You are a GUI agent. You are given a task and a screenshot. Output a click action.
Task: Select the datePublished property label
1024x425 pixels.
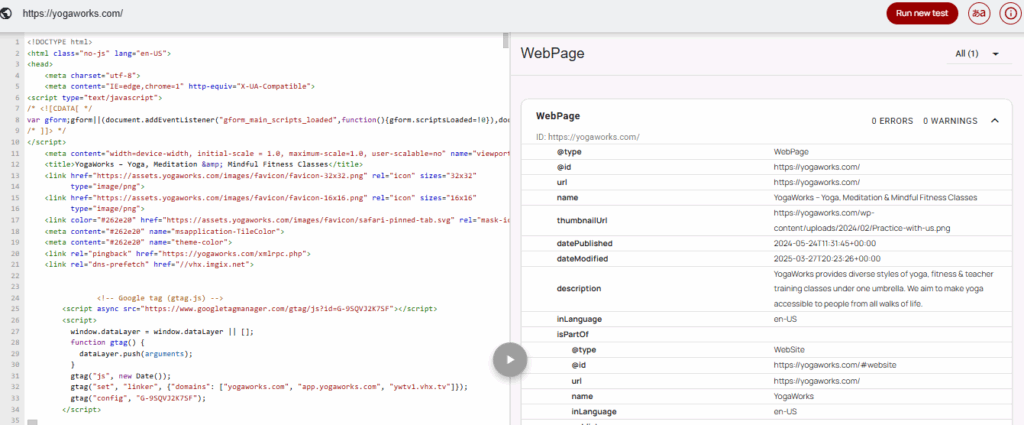pos(584,244)
